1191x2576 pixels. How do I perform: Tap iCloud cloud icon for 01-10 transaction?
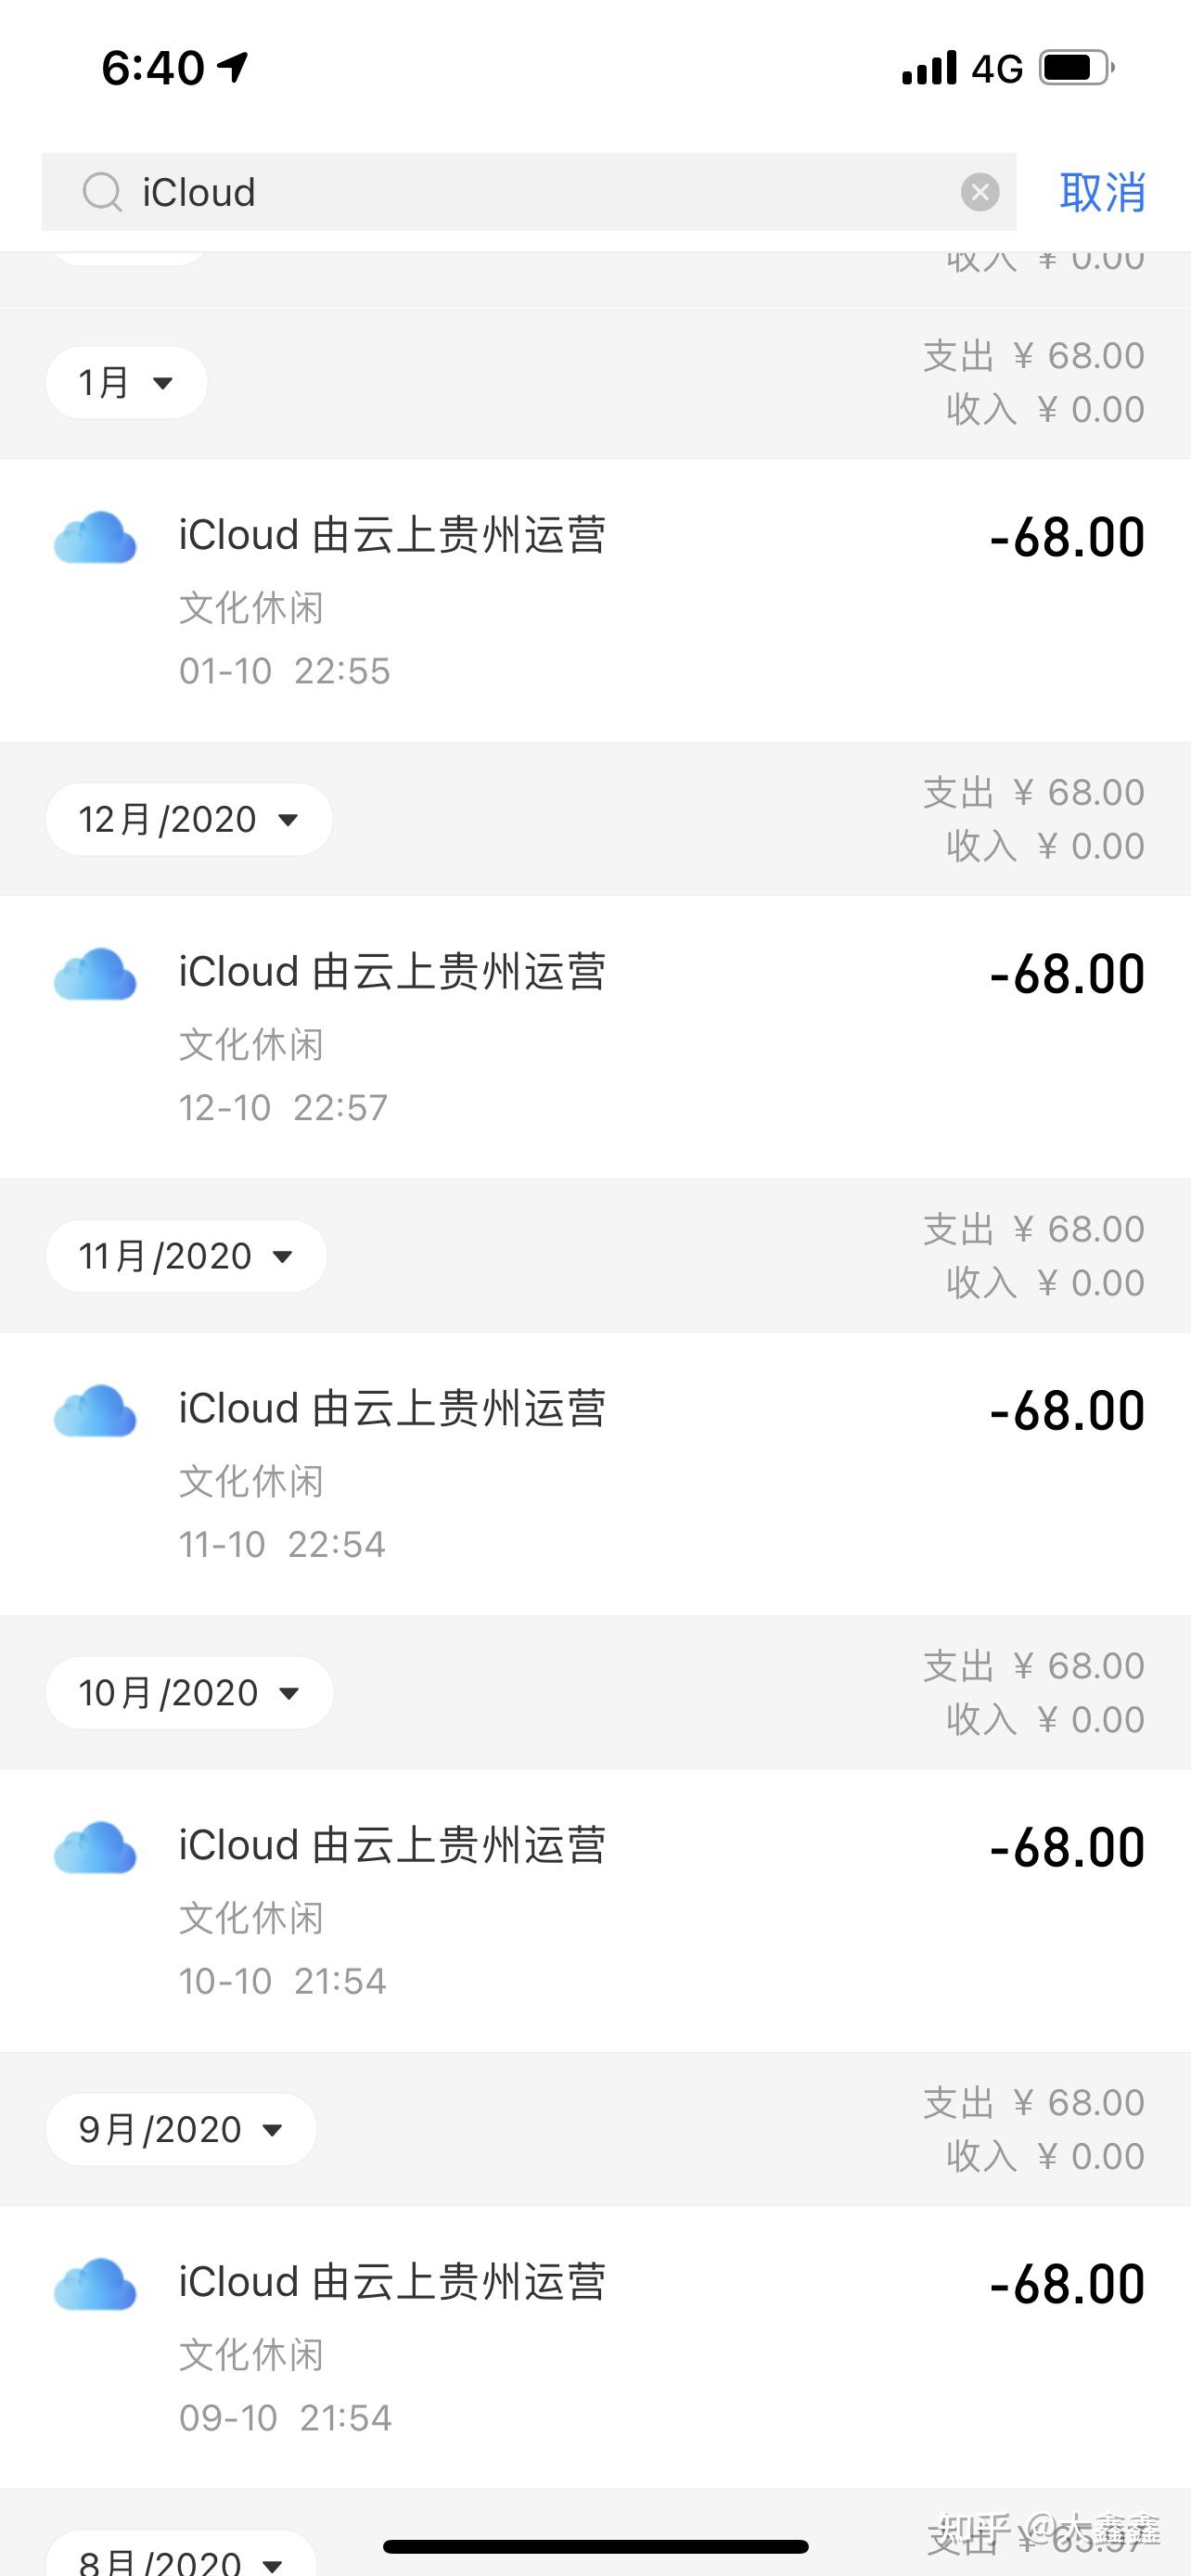tap(95, 538)
